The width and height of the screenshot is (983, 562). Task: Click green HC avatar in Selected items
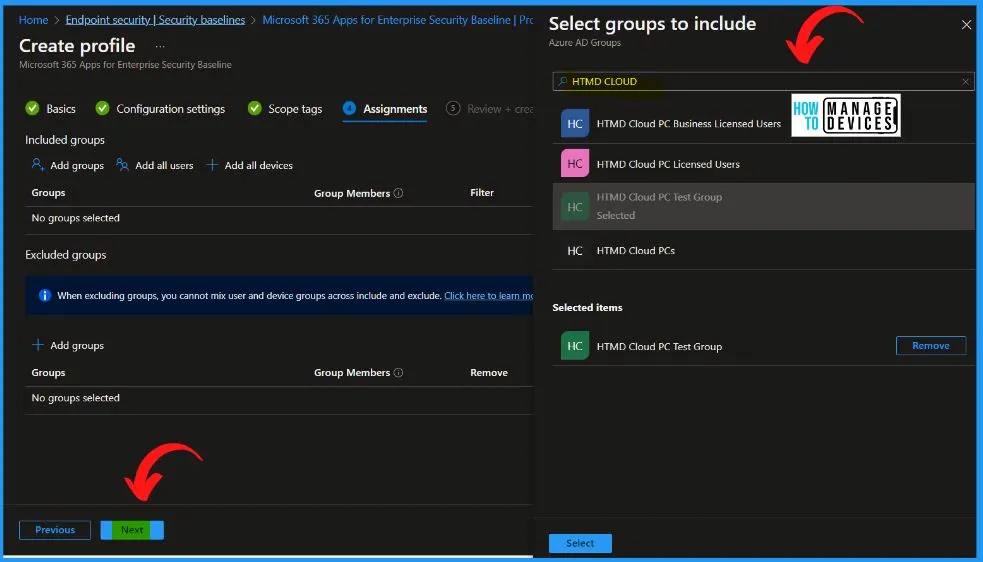[575, 346]
